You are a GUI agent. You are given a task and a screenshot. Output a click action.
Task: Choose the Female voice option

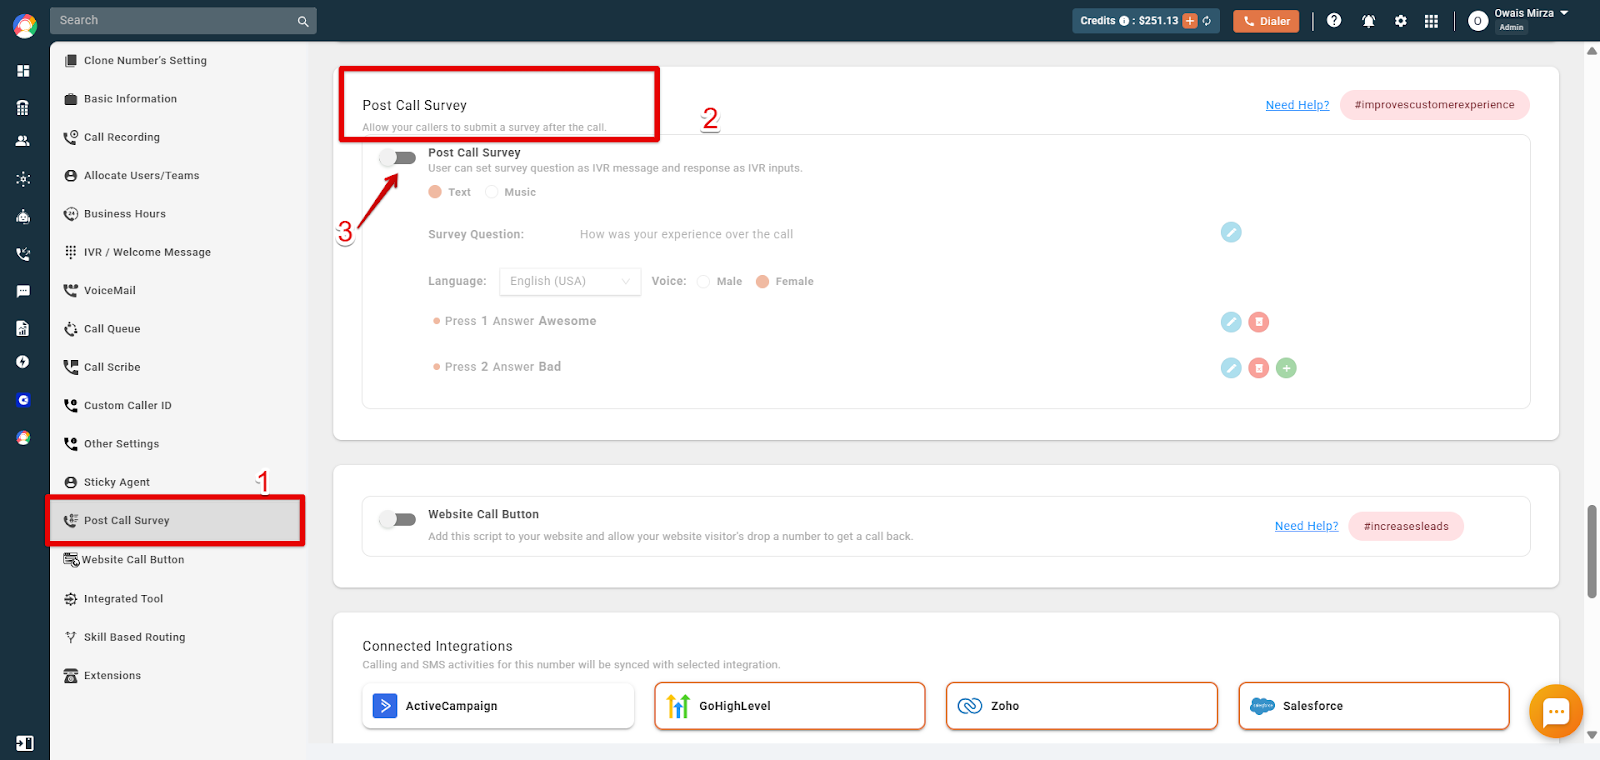[x=763, y=281]
